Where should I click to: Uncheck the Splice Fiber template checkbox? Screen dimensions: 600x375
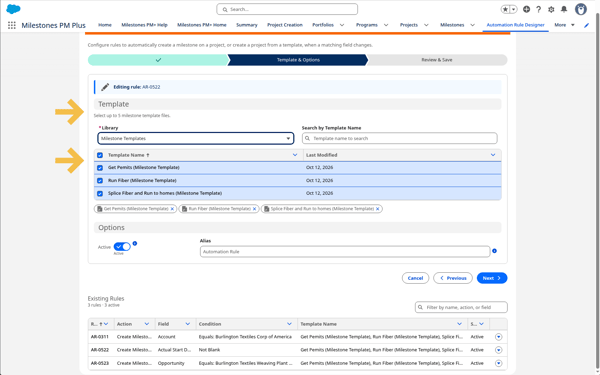(x=100, y=194)
